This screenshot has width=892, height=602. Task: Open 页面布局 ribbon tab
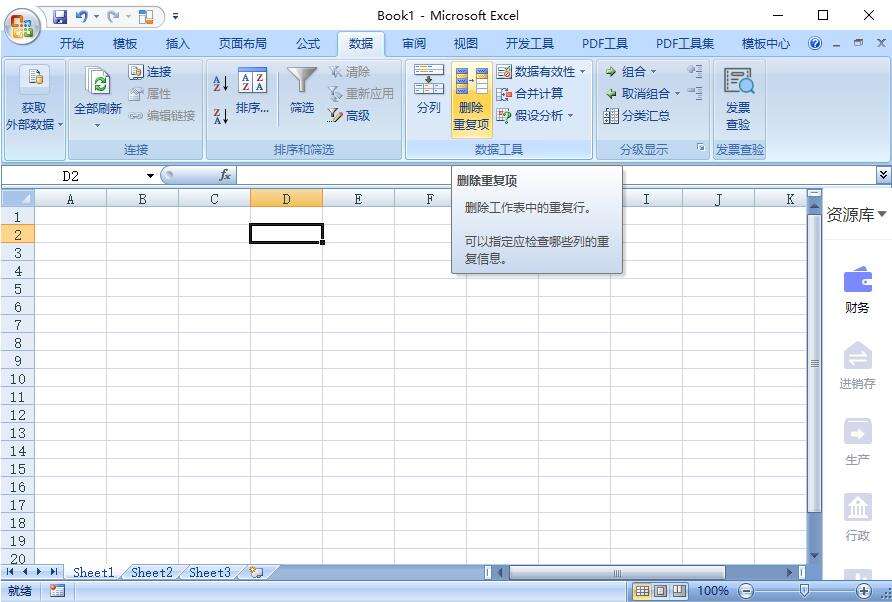243,43
